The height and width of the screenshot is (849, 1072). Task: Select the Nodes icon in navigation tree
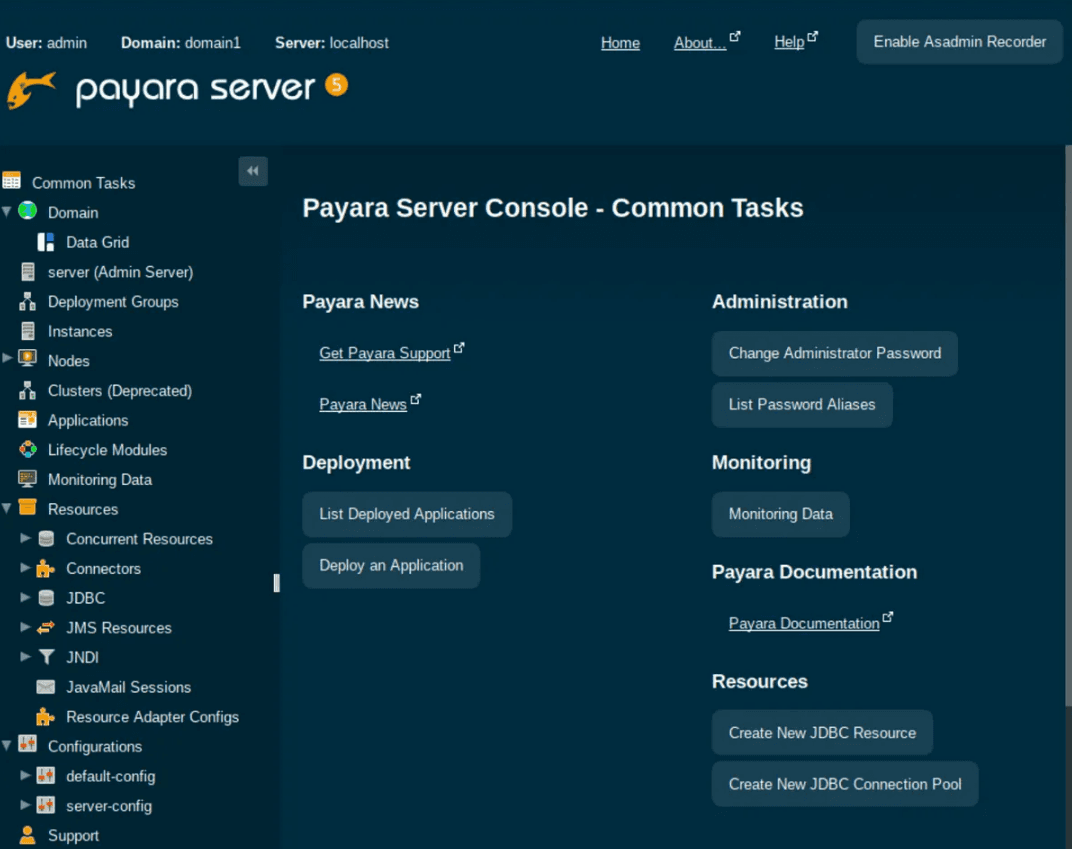(x=29, y=361)
